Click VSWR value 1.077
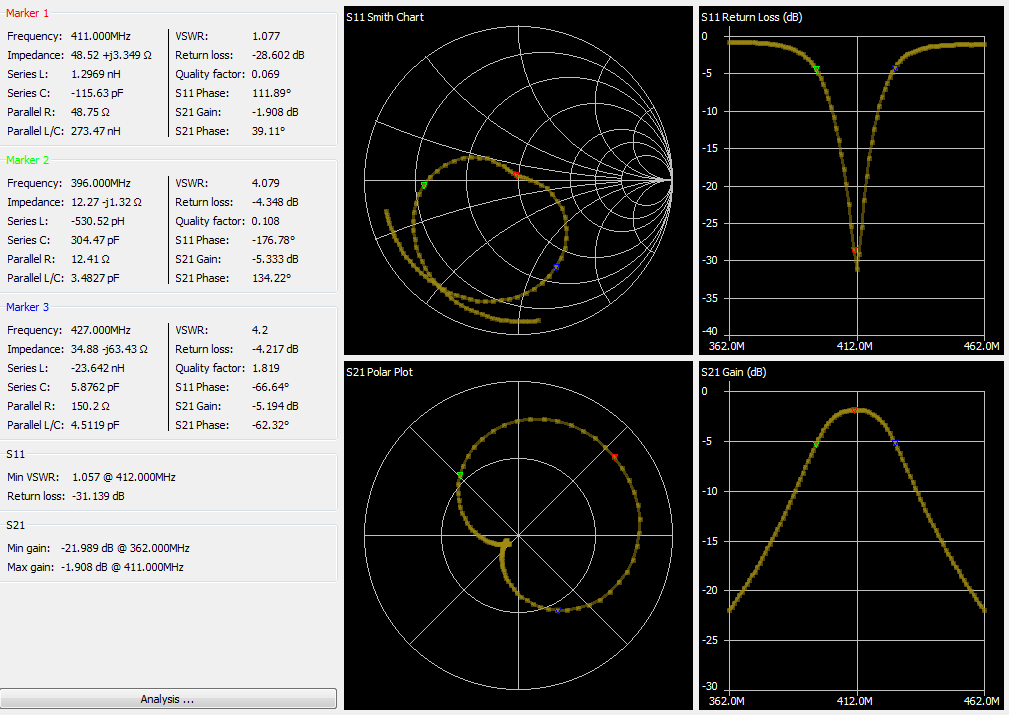The width and height of the screenshot is (1009, 715). [266, 36]
